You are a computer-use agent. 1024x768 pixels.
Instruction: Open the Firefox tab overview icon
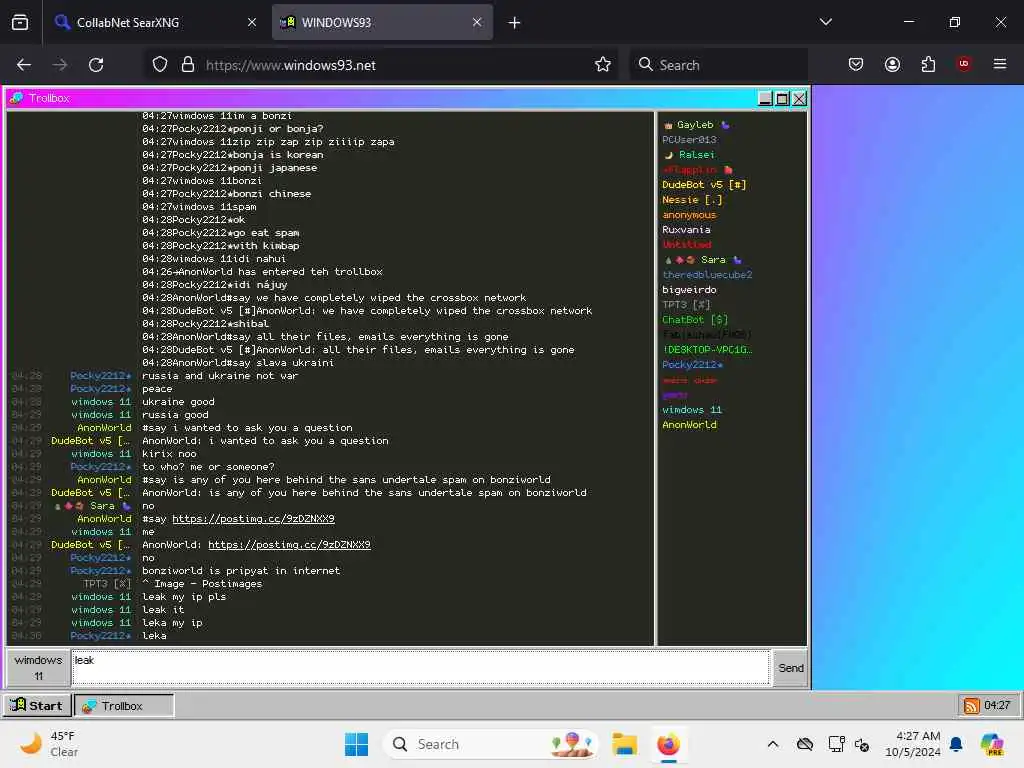pos(20,22)
